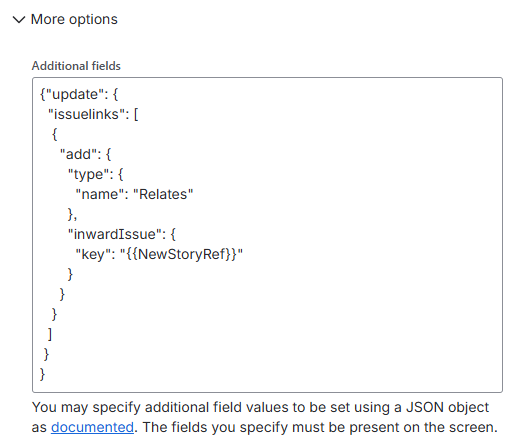Screen dimensions: 520x445
Task: Focus the Additional fields JSON text area
Action: click(267, 235)
